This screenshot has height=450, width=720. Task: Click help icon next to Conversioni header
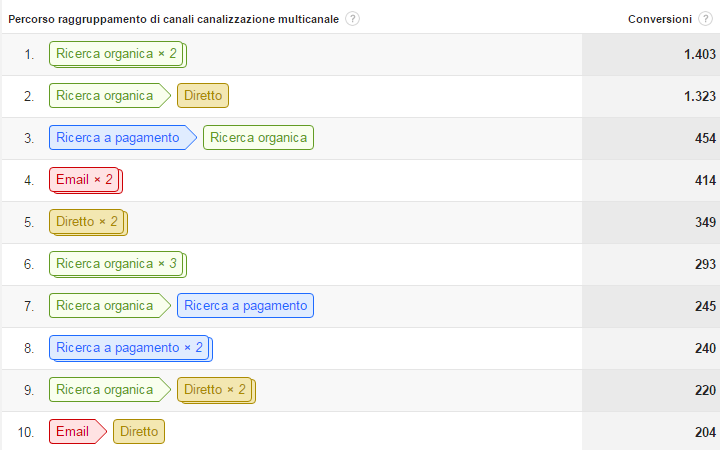(x=705, y=19)
